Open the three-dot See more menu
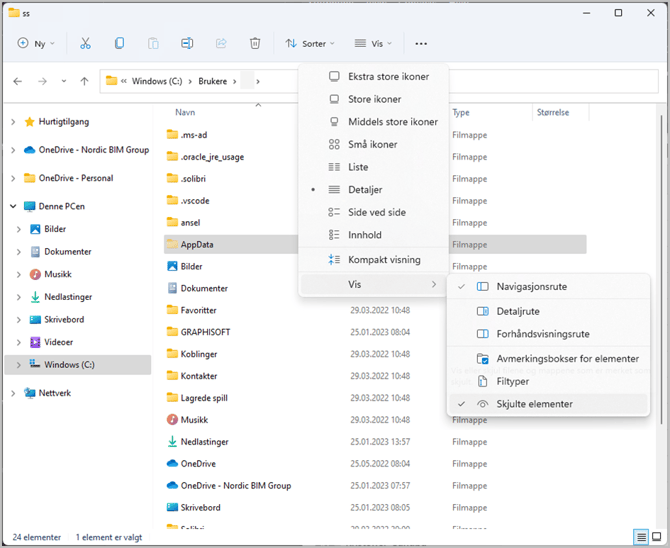670x548 pixels. [x=421, y=44]
